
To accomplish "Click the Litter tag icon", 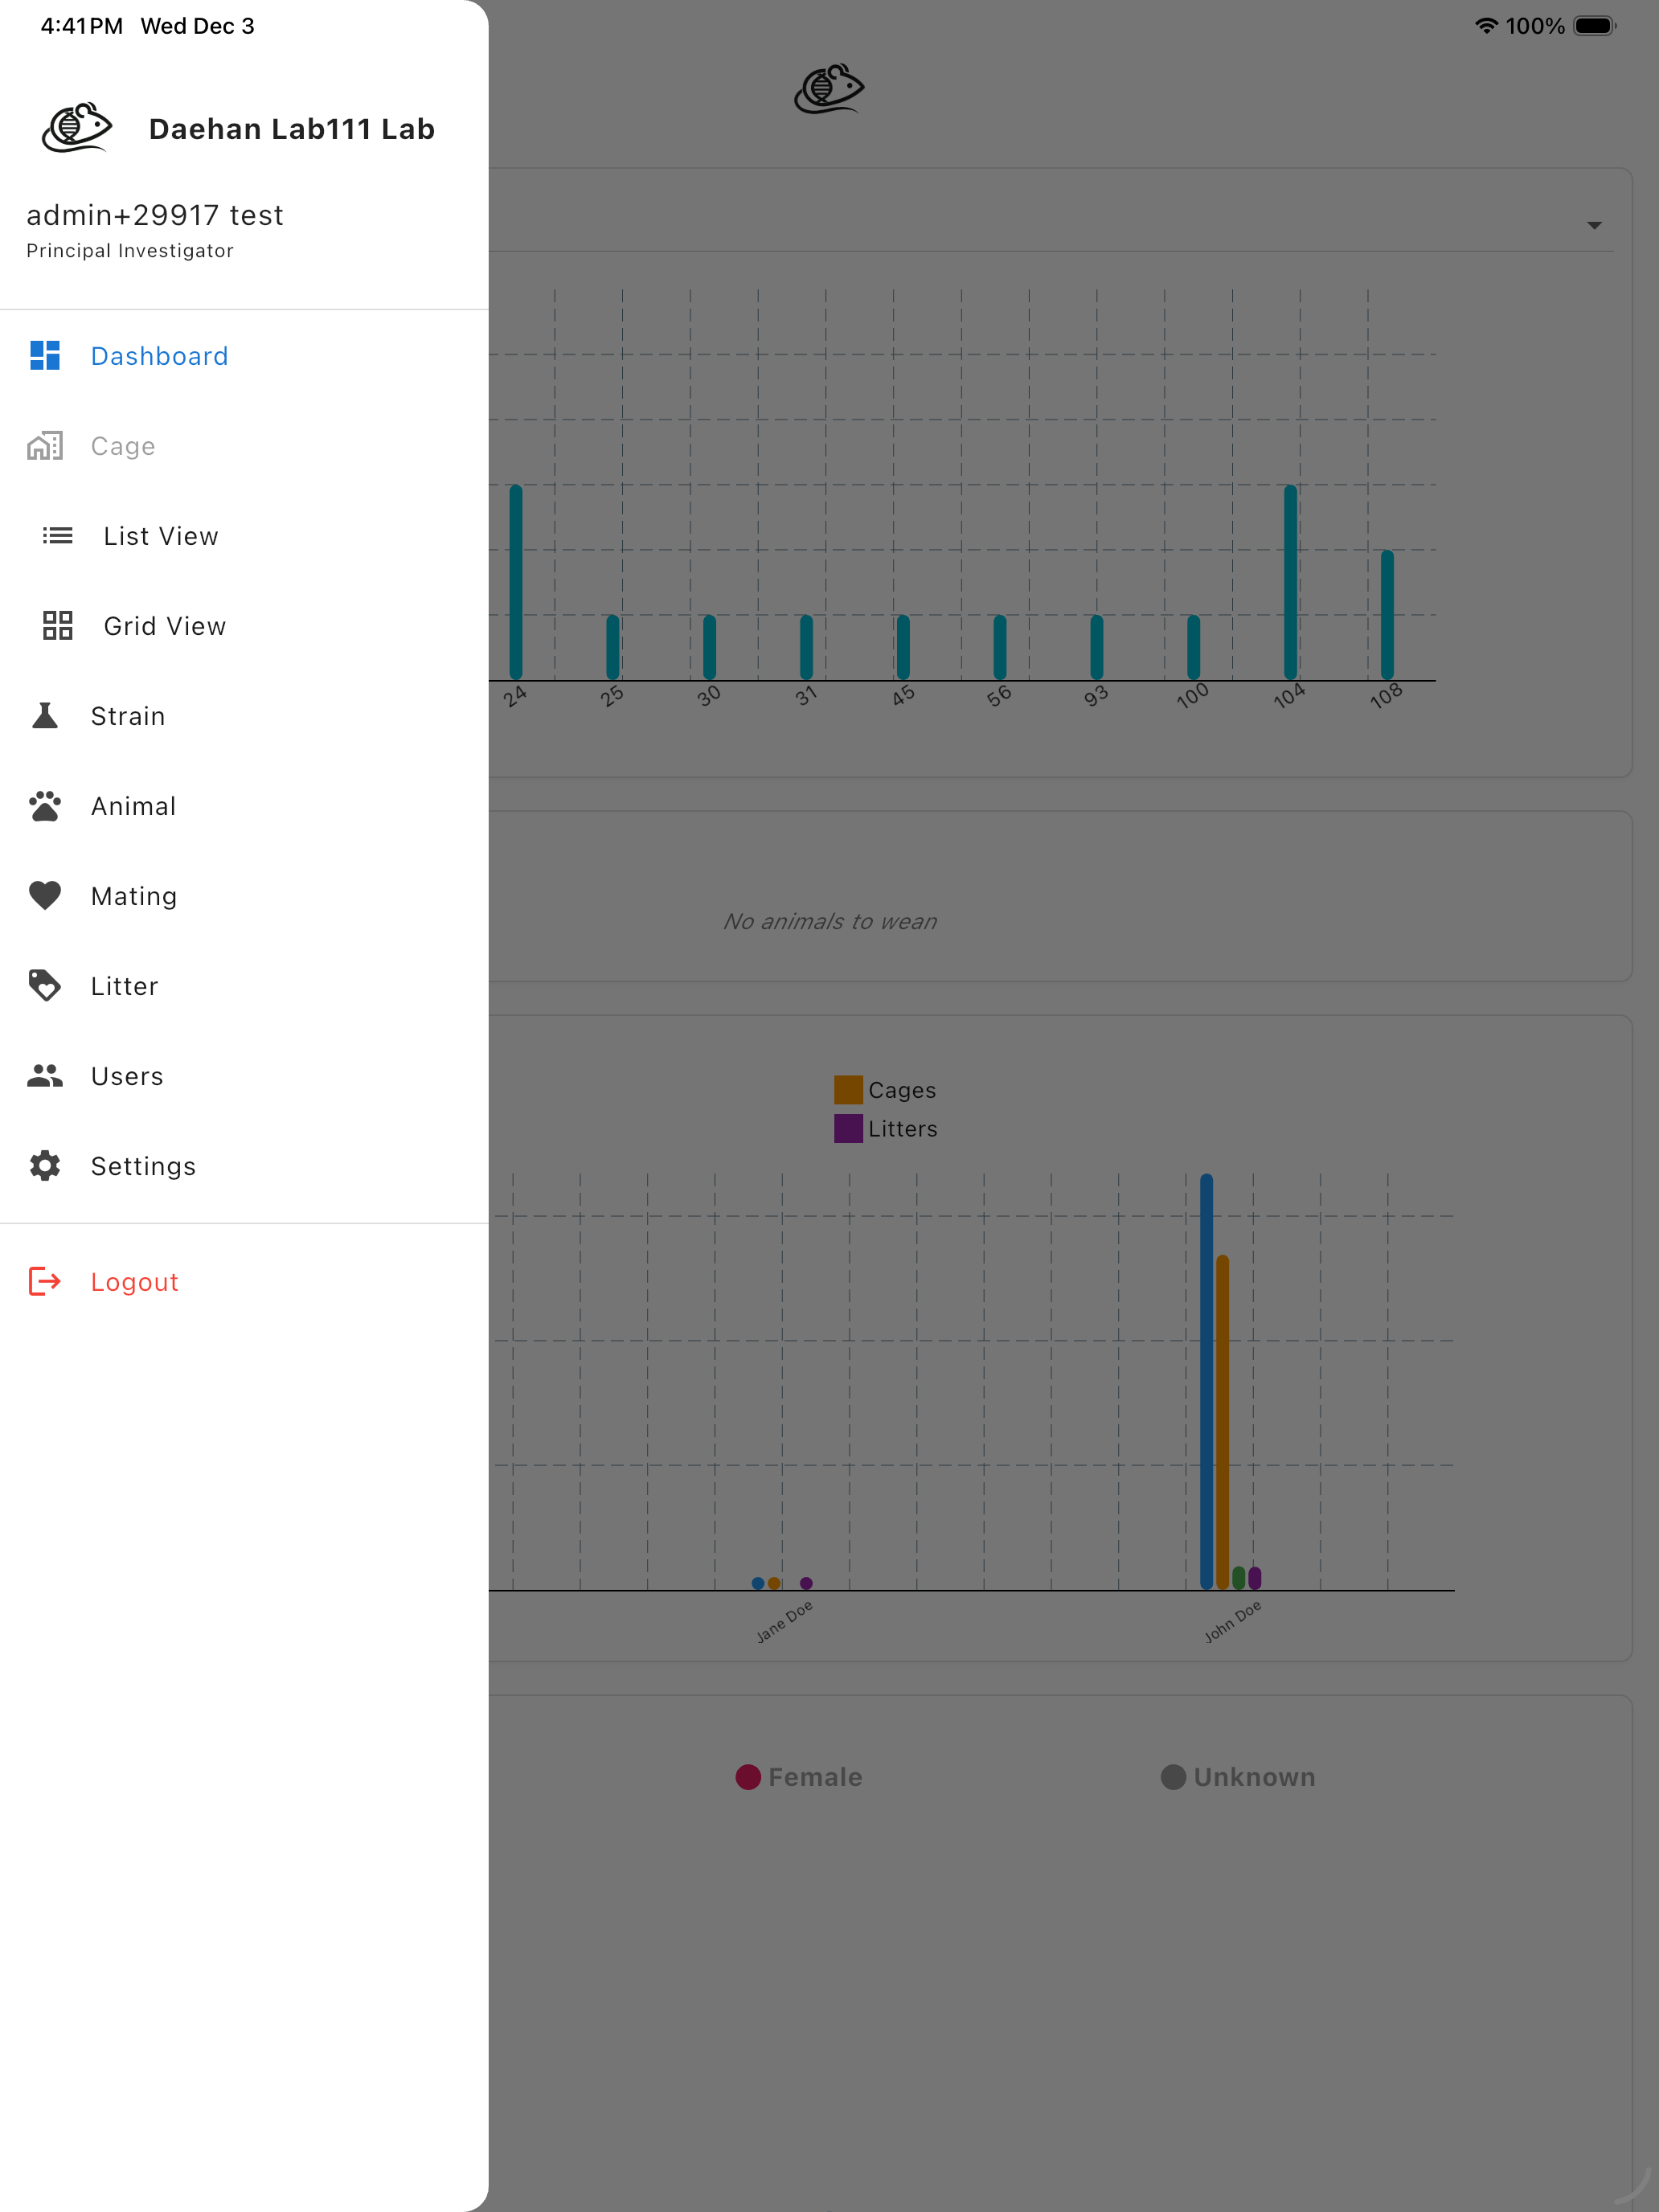I will tap(45, 985).
